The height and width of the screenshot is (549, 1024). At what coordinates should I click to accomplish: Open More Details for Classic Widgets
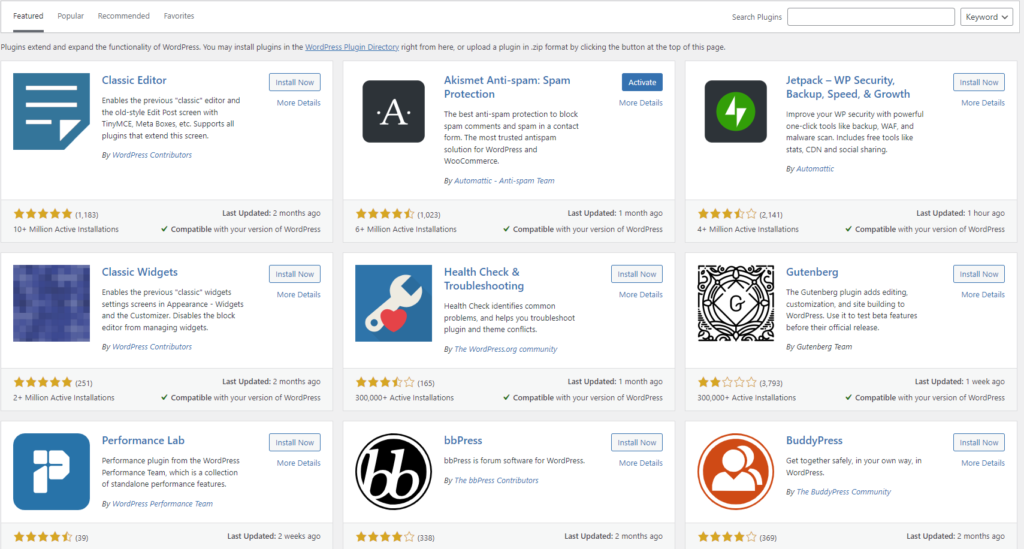[x=298, y=295]
